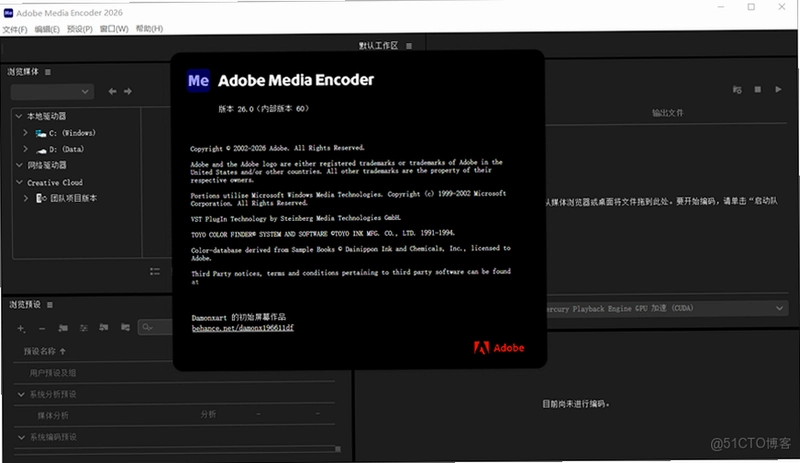Screen dimensions: 800x463
Task: Create a new preset with plus icon
Action: pyautogui.click(x=21, y=328)
